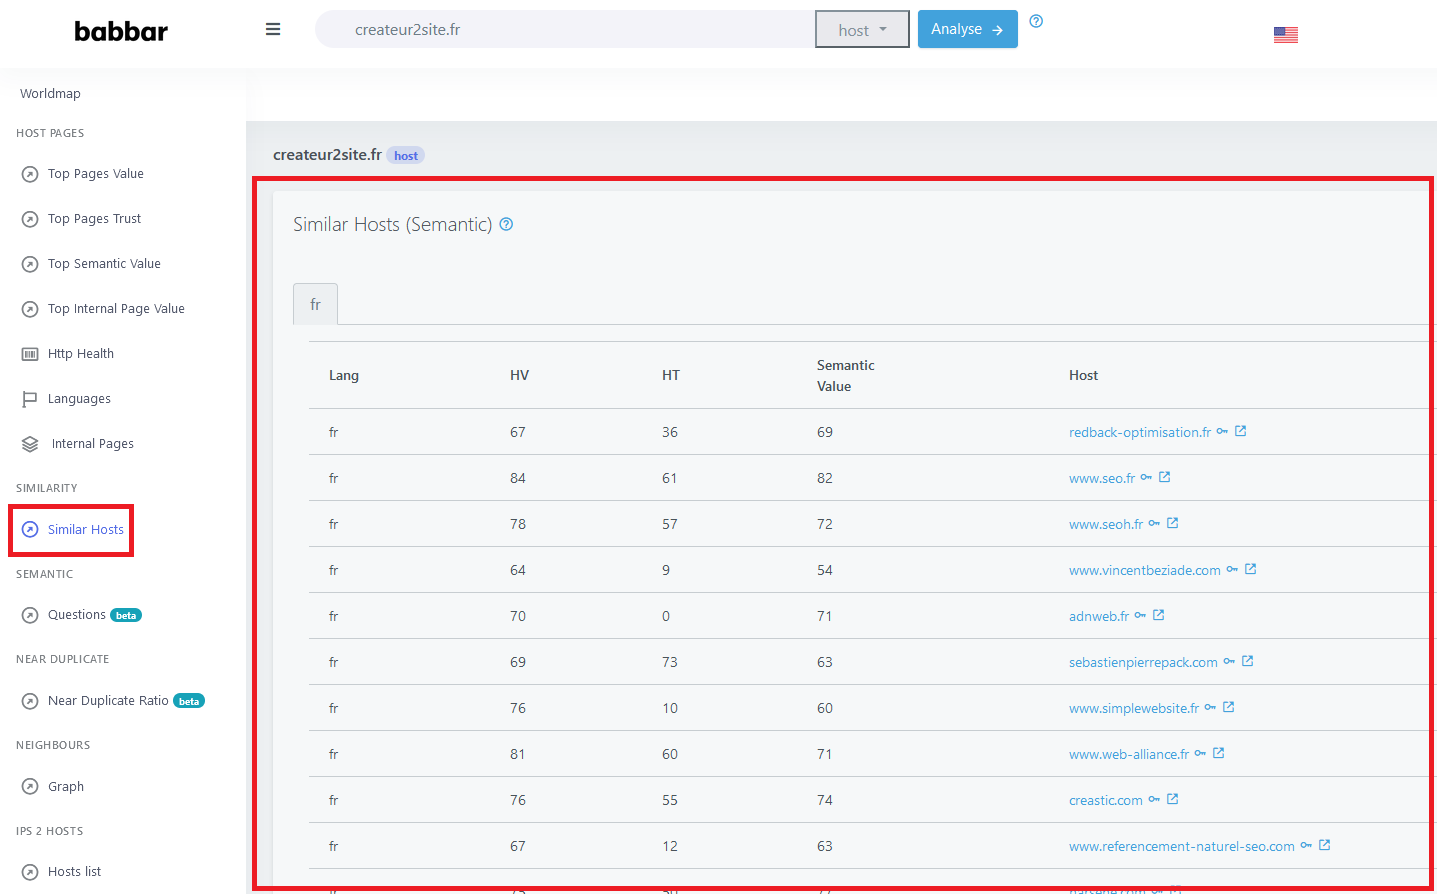Viewport: 1437px width, 894px height.
Task: Click the key icon beside adnweb.fr
Action: click(x=1140, y=616)
